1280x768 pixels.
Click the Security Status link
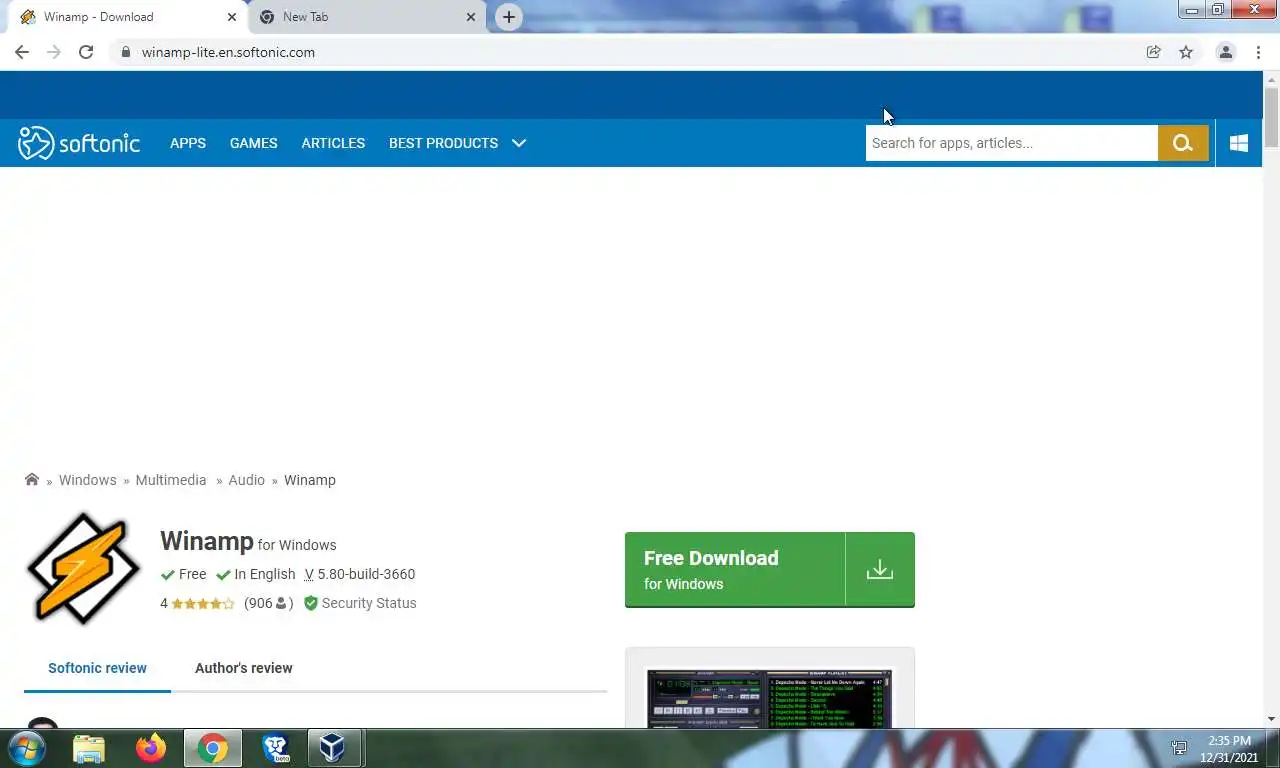[x=369, y=603]
